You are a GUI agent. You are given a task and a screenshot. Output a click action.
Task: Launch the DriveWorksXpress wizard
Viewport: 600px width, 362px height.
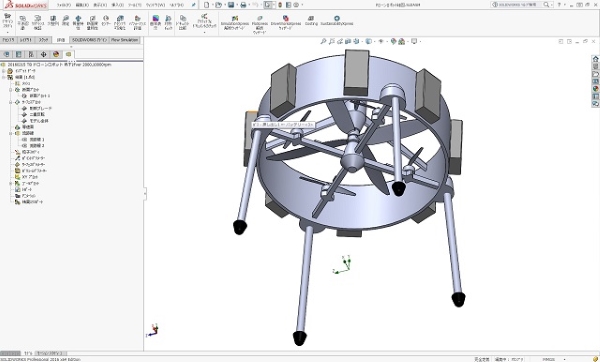click(285, 23)
